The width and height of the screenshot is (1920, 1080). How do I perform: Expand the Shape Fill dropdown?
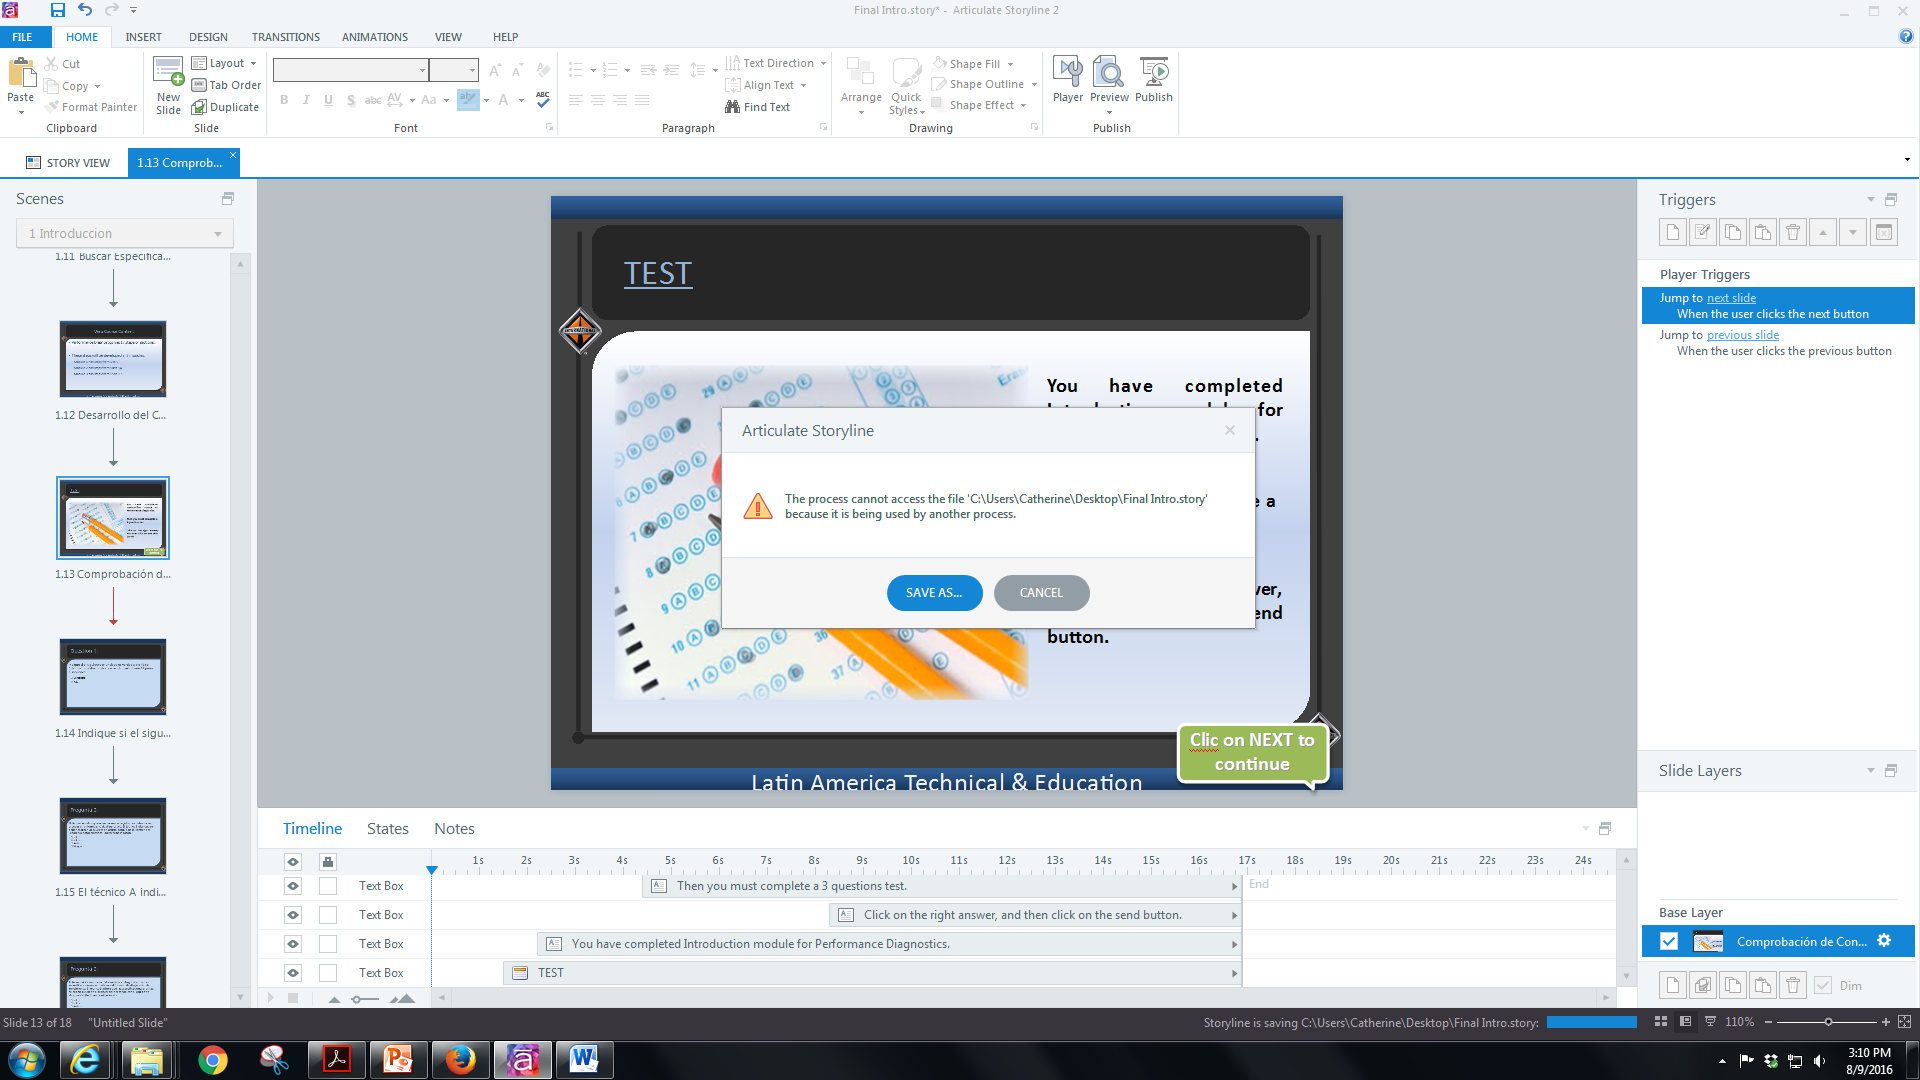click(1010, 64)
